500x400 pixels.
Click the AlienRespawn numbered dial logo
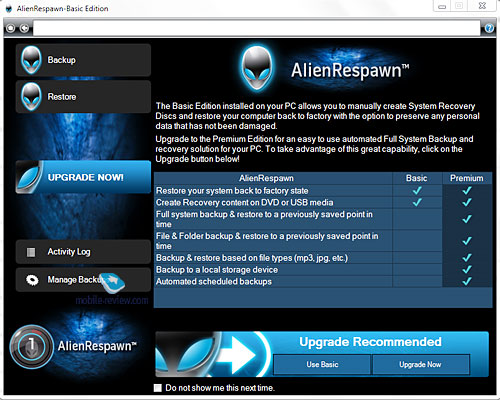click(32, 346)
